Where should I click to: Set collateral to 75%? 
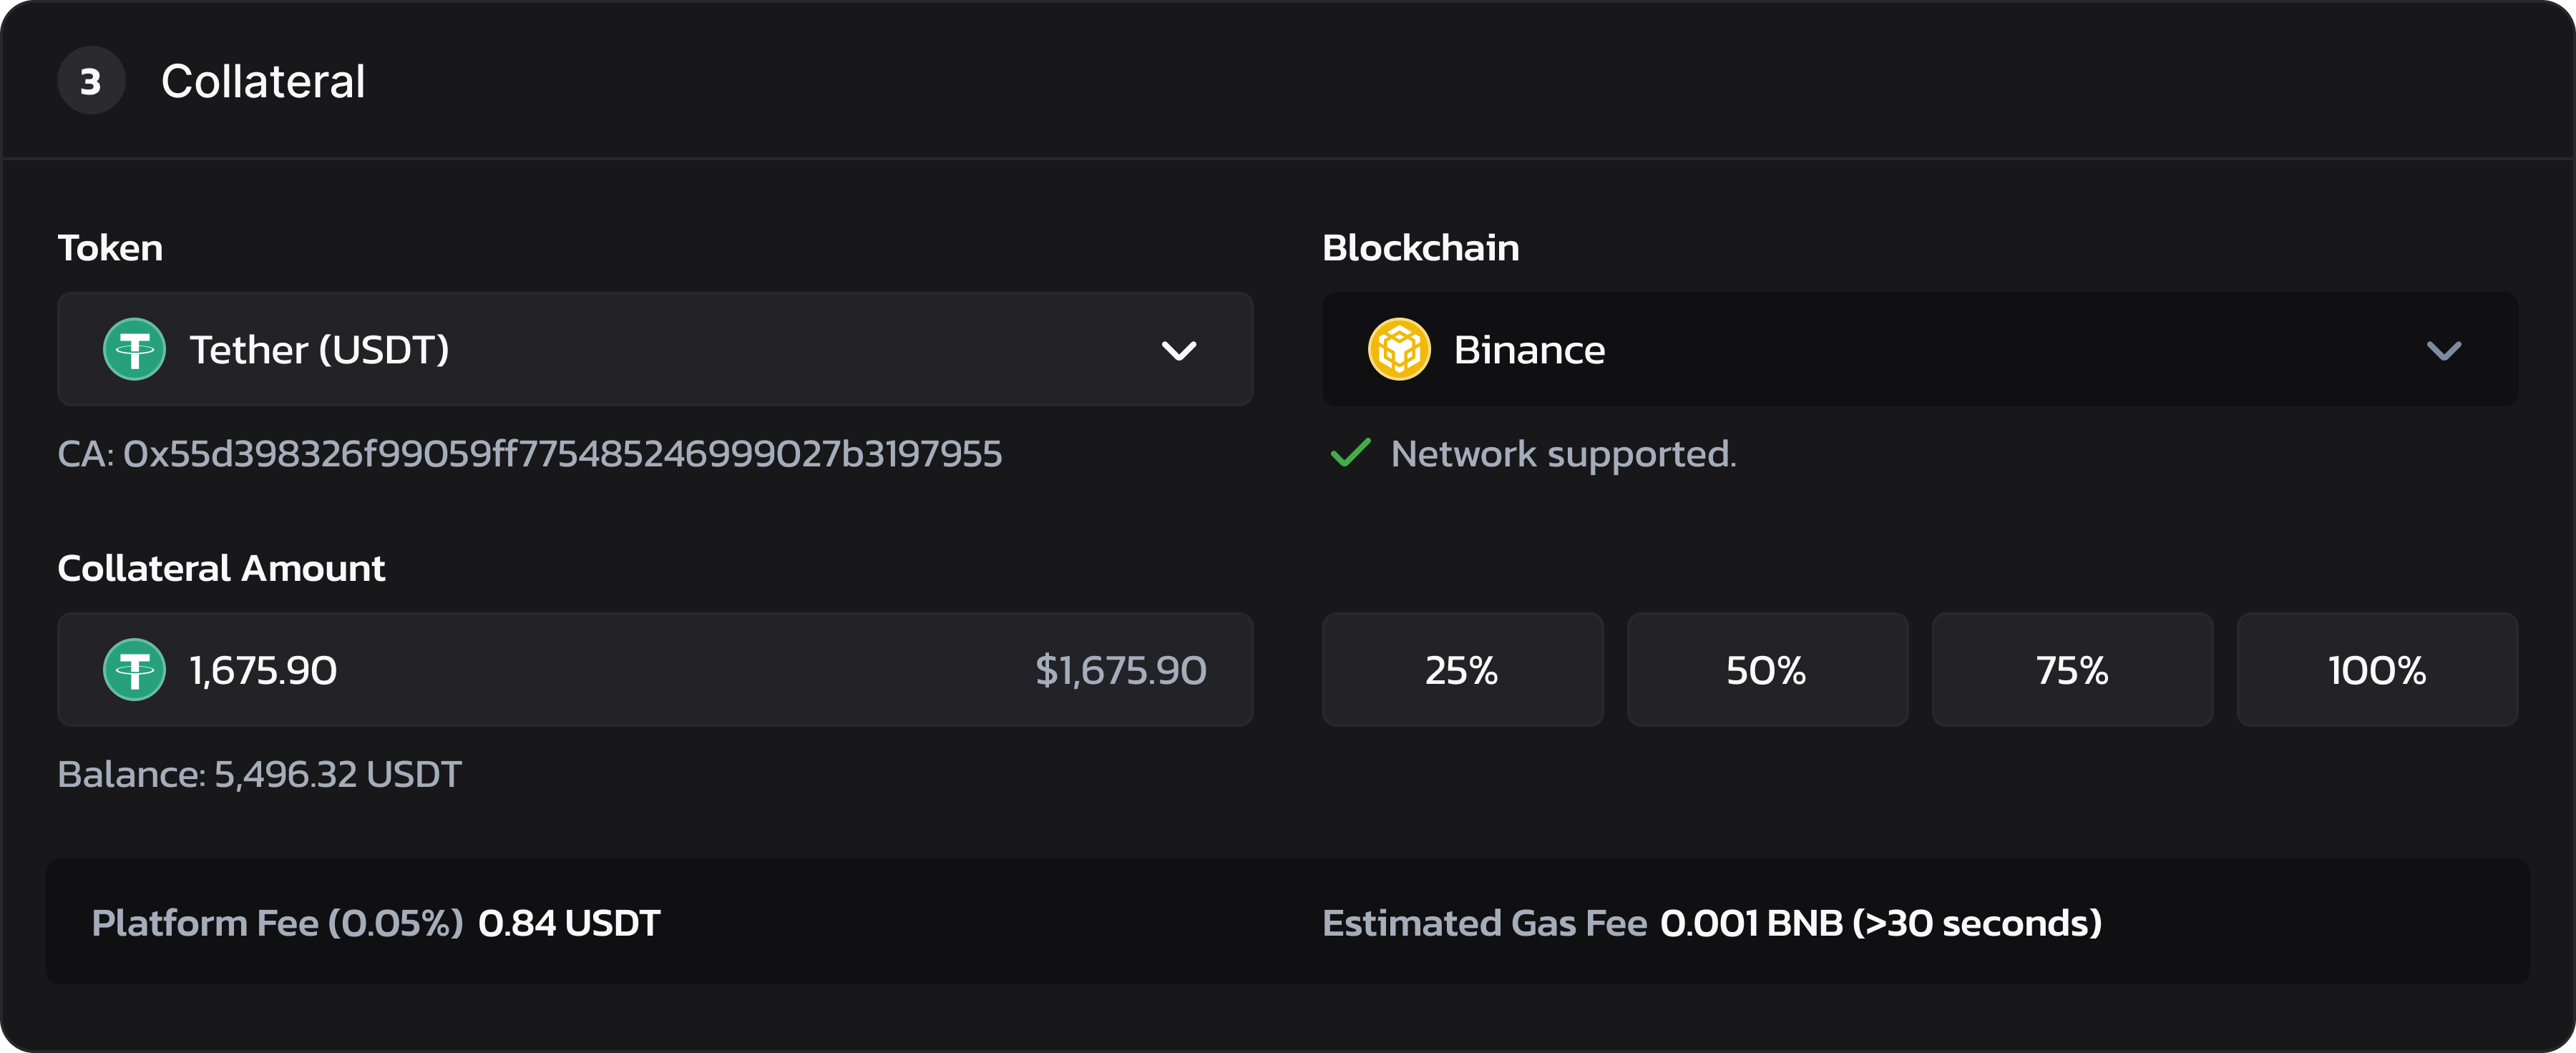click(2072, 670)
